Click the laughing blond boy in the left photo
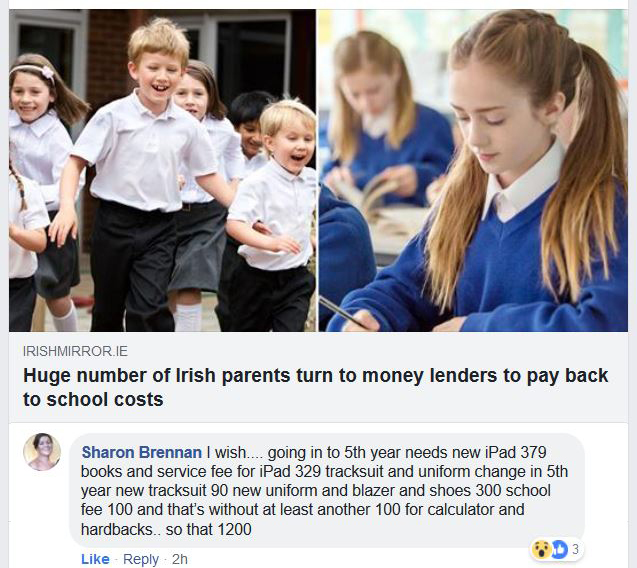The height and width of the screenshot is (568, 637). (146, 171)
